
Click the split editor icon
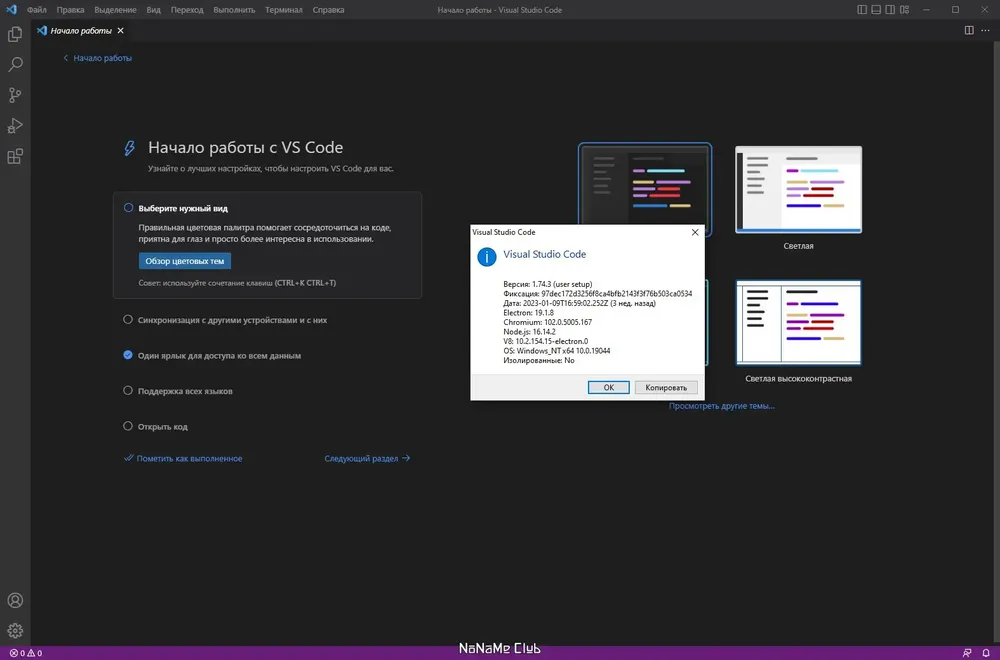[969, 31]
